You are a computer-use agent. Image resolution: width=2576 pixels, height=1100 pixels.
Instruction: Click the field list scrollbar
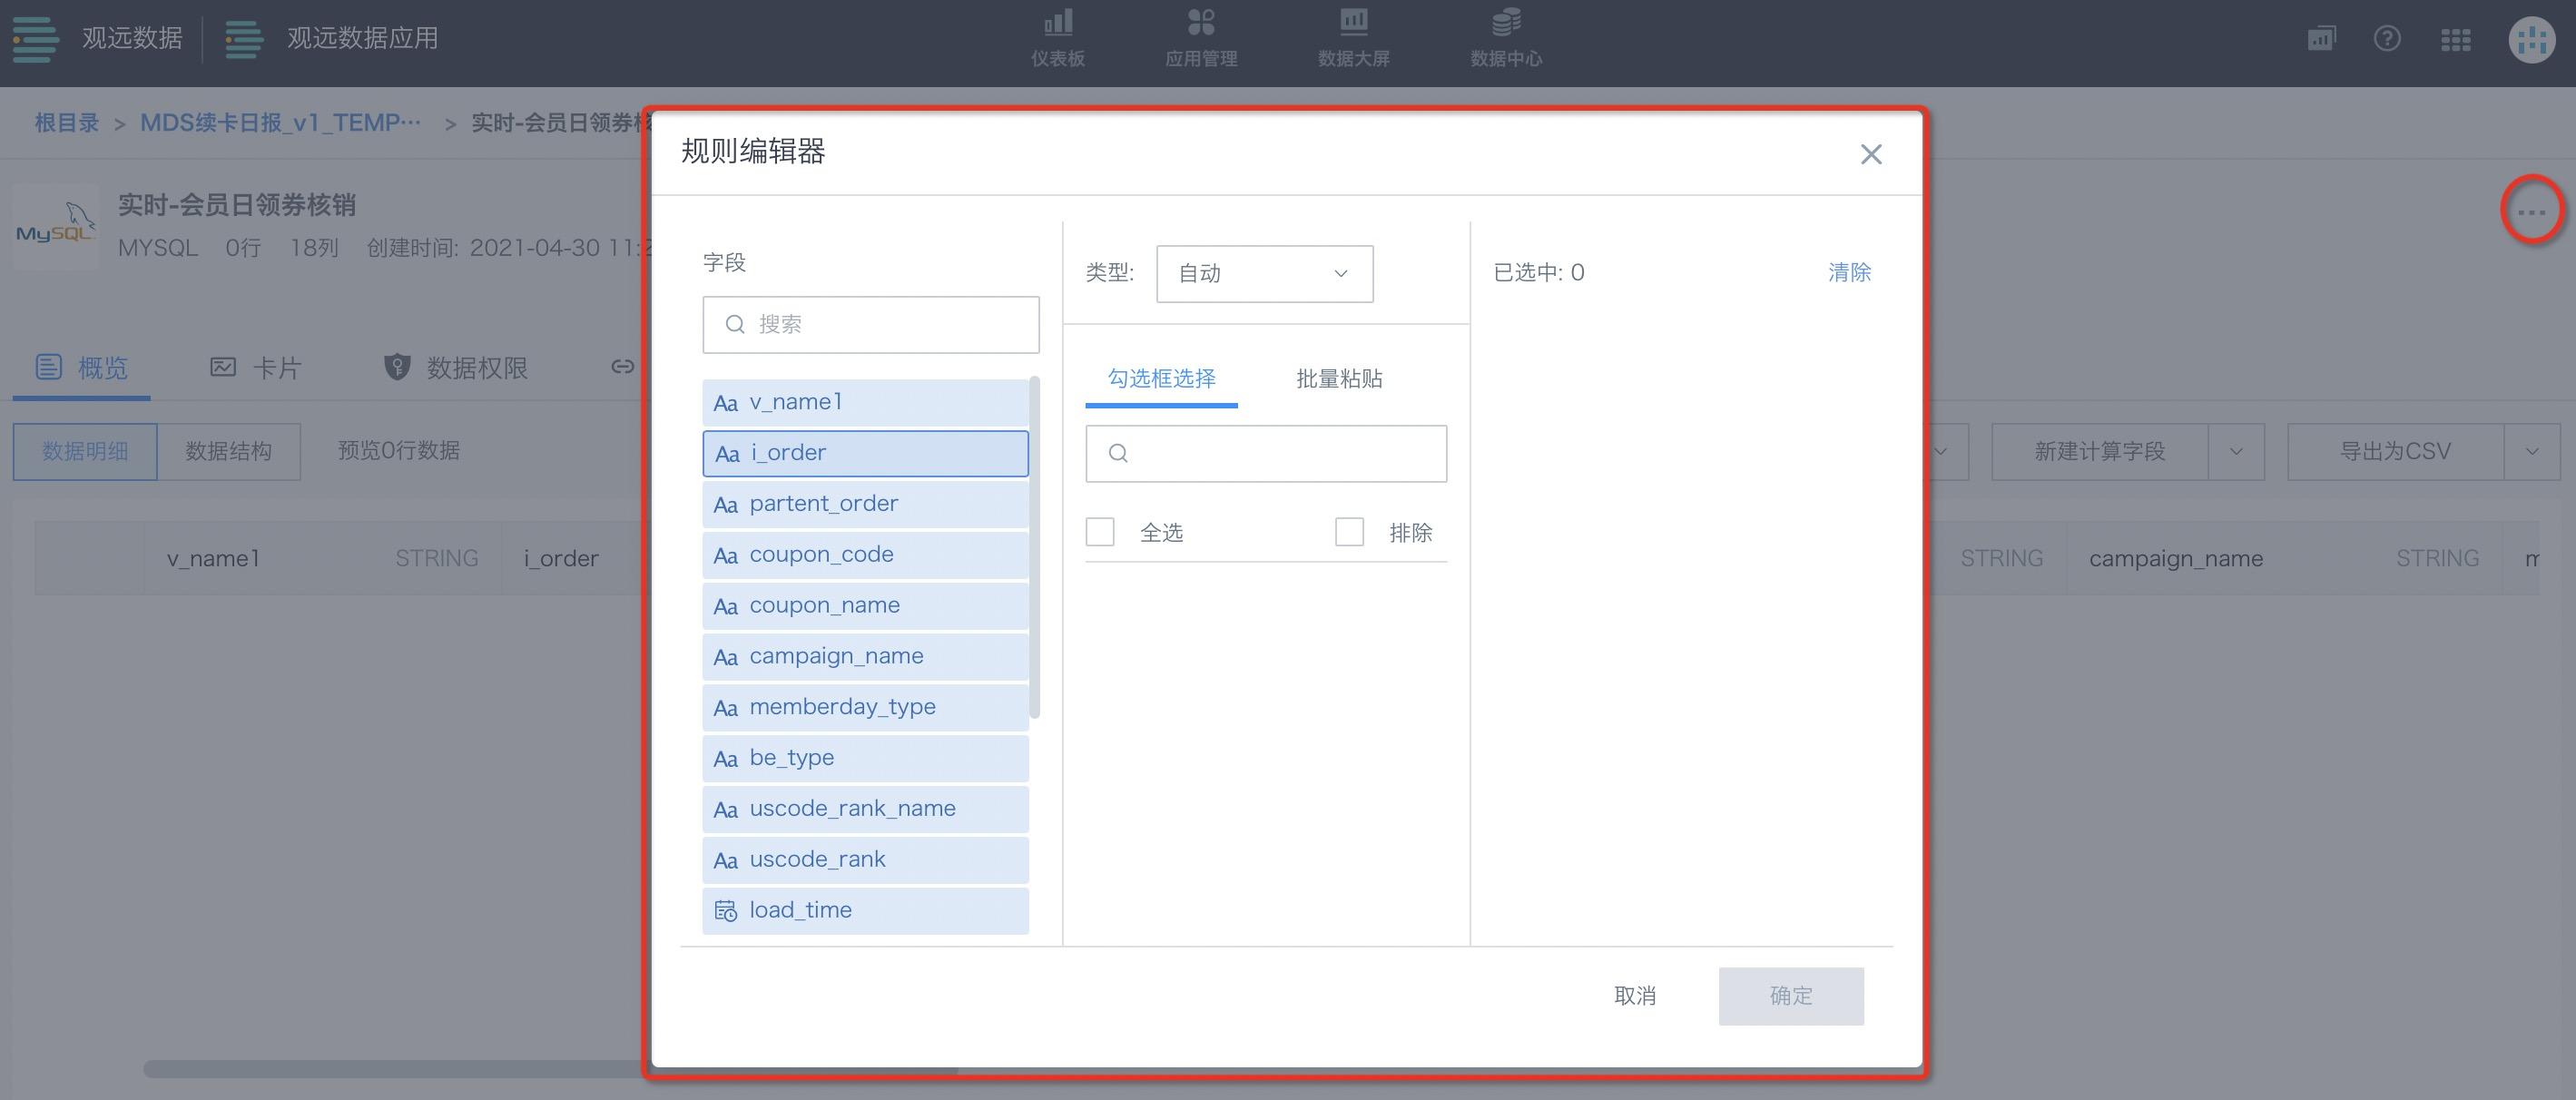click(1034, 547)
